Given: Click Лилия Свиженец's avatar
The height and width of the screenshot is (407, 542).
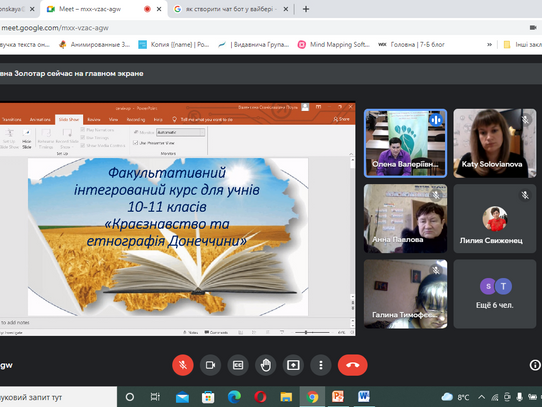Looking at the screenshot, I should tap(495, 218).
